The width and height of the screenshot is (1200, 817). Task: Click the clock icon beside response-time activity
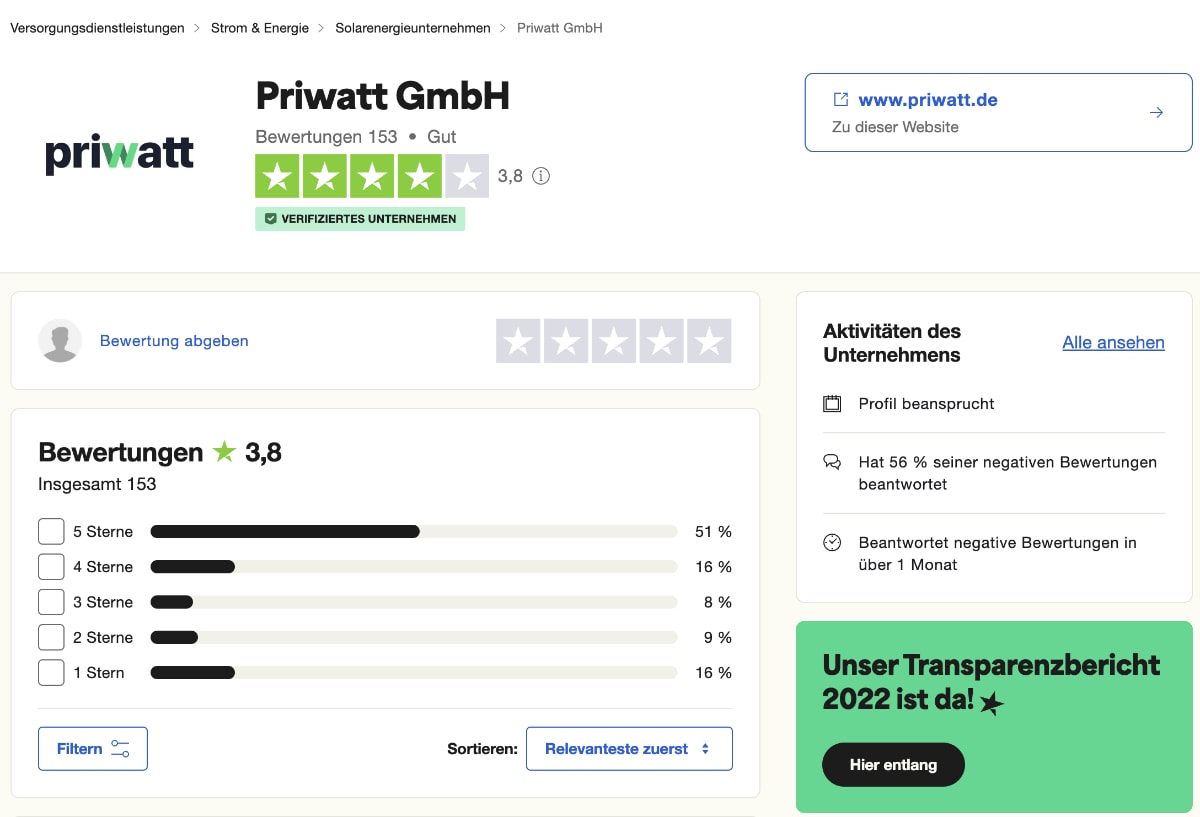[832, 542]
